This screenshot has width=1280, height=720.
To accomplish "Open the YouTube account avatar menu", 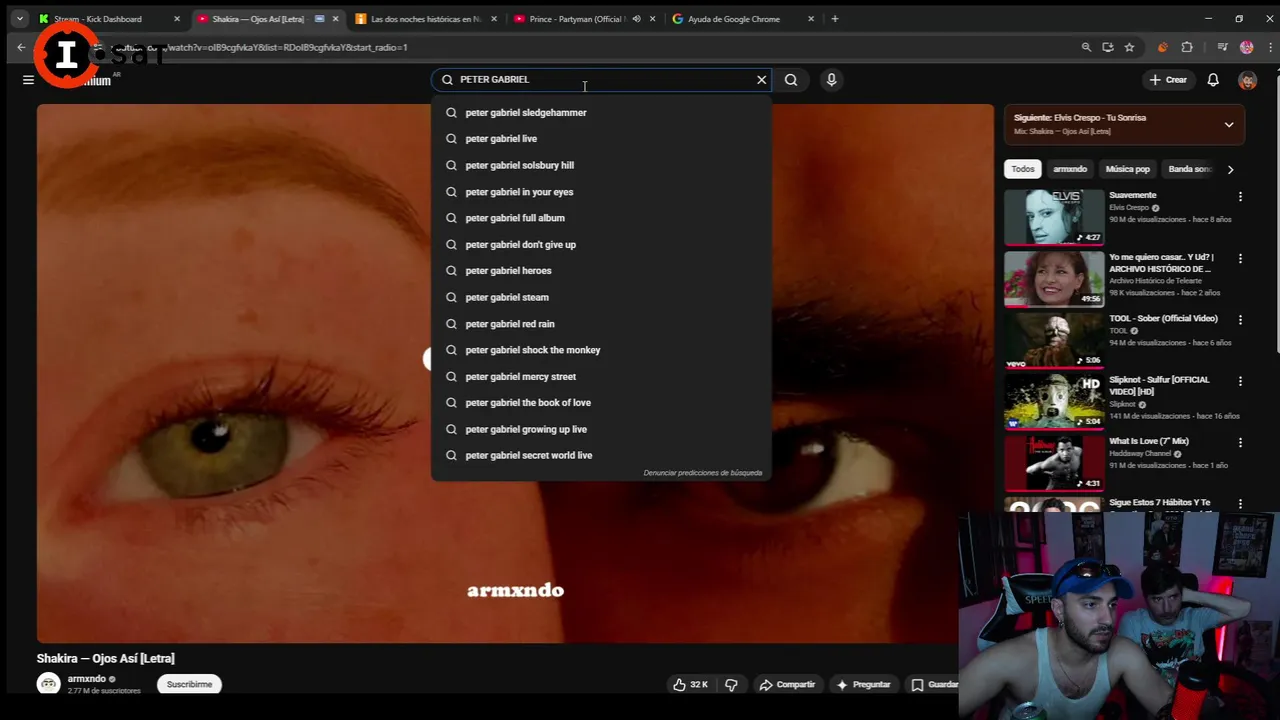I will pos(1247,80).
